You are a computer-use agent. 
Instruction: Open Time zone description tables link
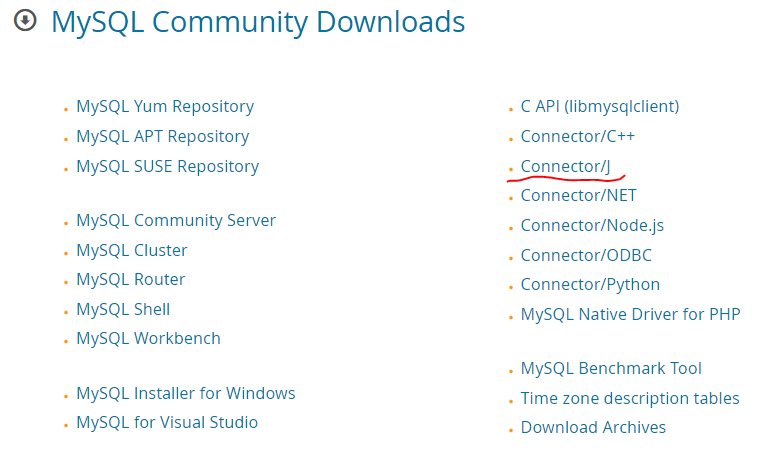click(x=630, y=399)
